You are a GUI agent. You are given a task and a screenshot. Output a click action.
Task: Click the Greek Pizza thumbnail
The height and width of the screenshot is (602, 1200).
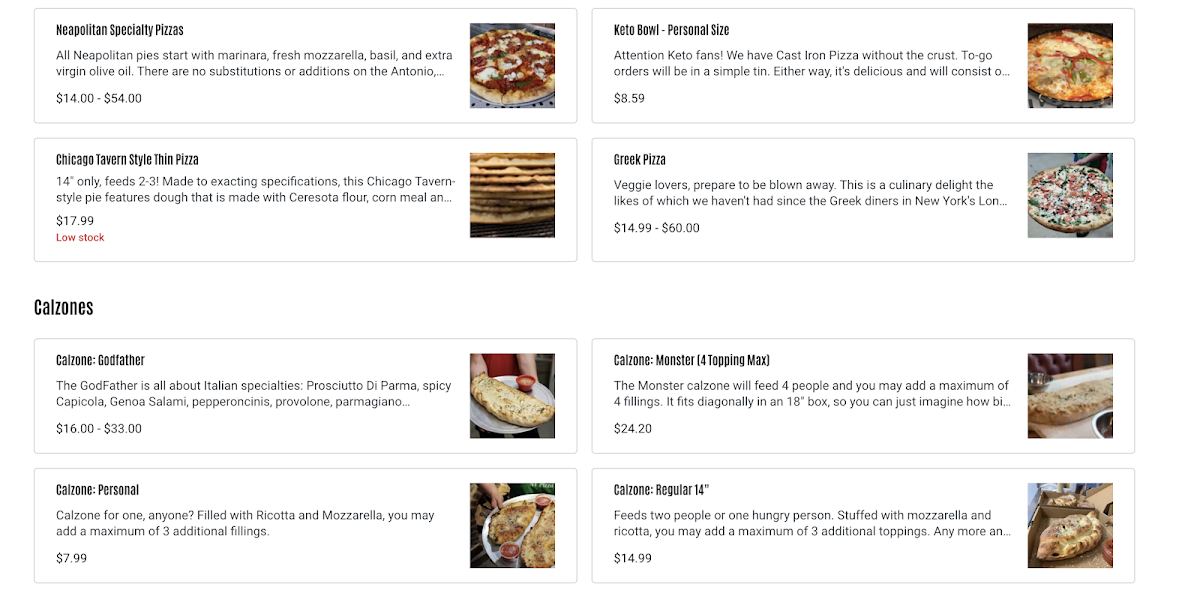coord(1070,195)
